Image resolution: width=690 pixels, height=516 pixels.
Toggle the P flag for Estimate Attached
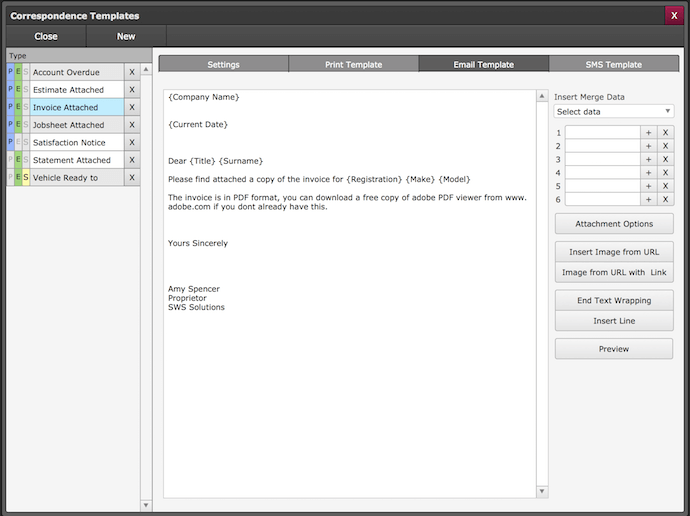coord(11,90)
